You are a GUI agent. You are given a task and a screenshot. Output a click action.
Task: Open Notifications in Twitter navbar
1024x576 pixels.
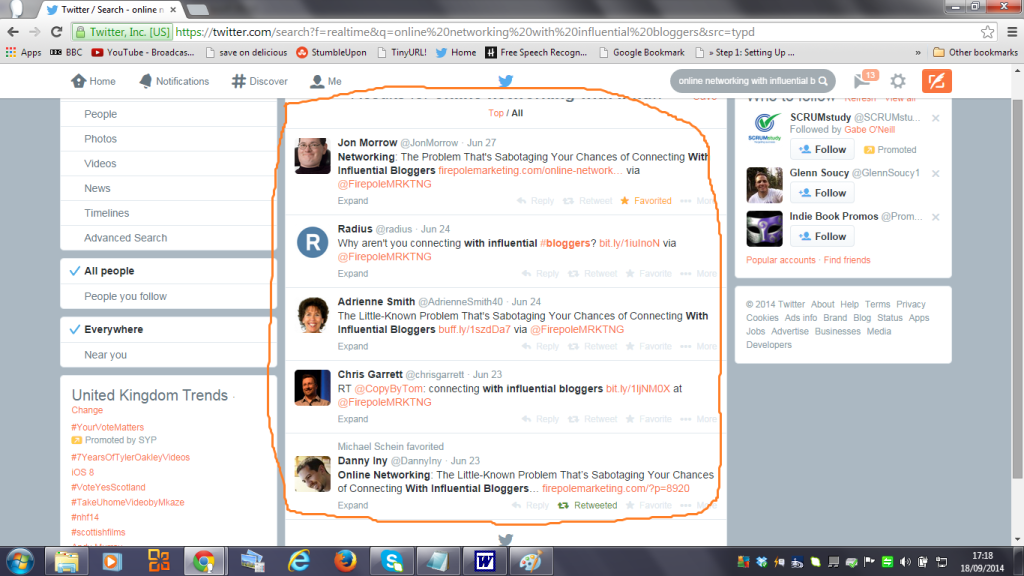[x=174, y=81]
